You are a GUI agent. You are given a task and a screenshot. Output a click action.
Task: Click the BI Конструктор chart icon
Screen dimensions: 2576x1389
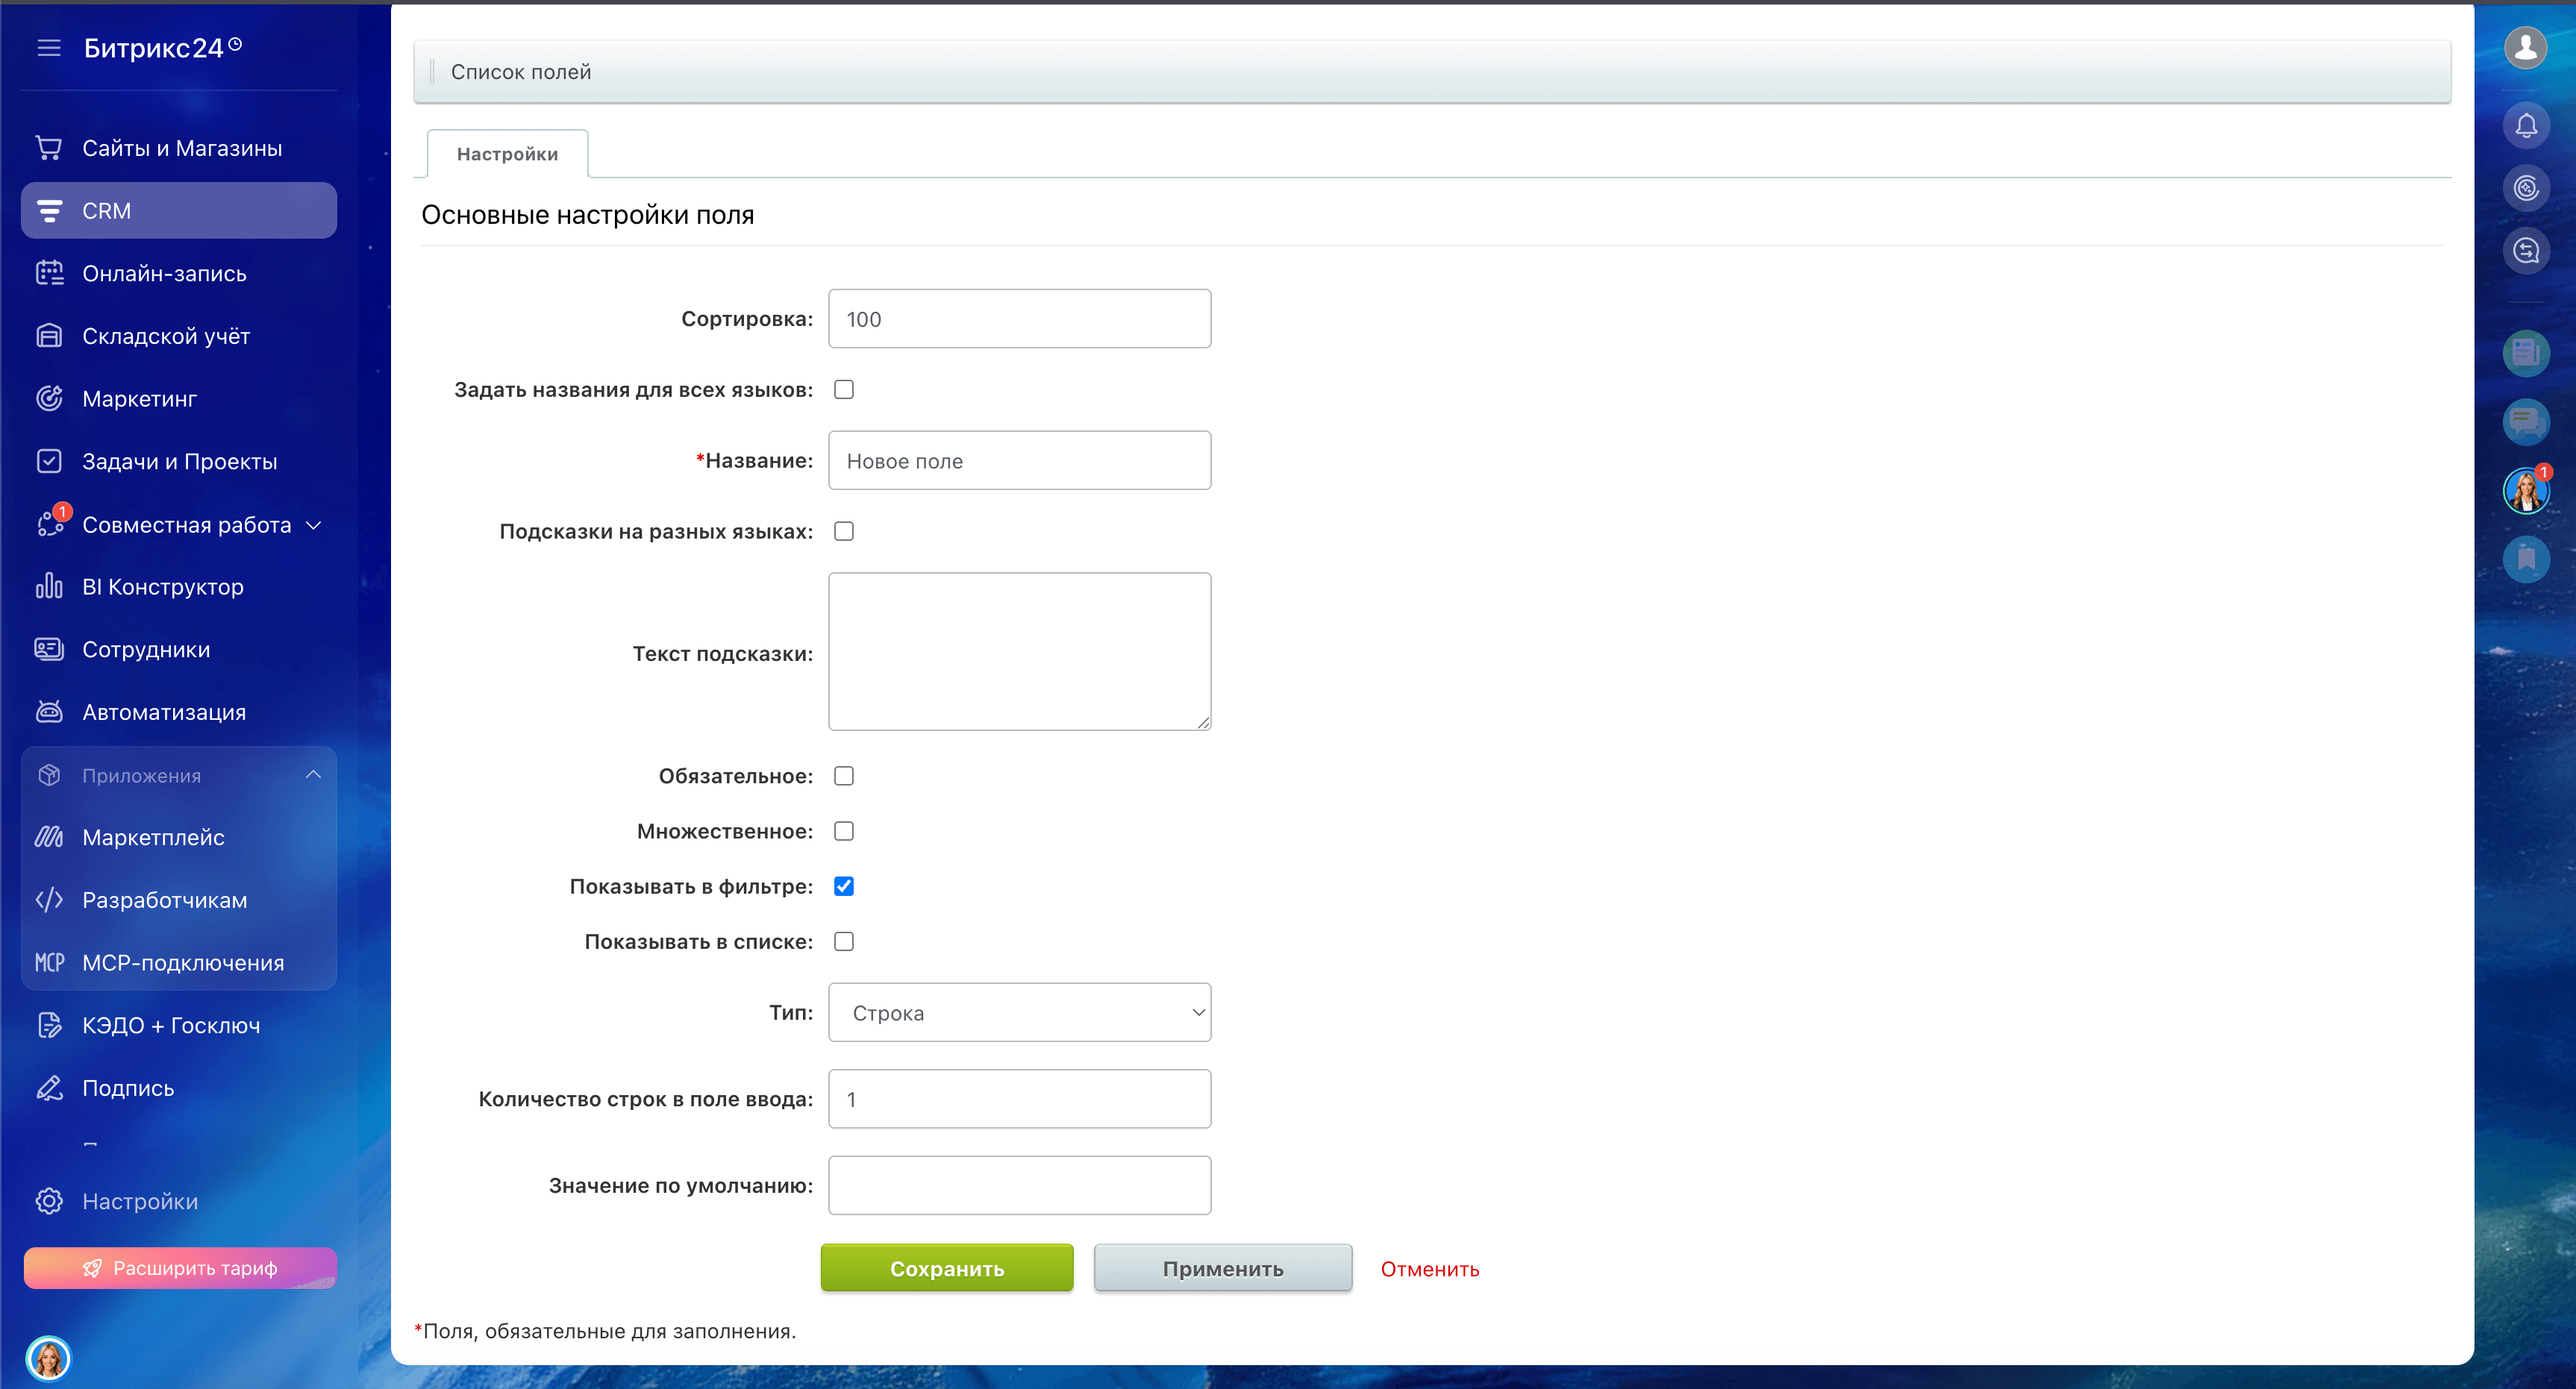coord(49,587)
